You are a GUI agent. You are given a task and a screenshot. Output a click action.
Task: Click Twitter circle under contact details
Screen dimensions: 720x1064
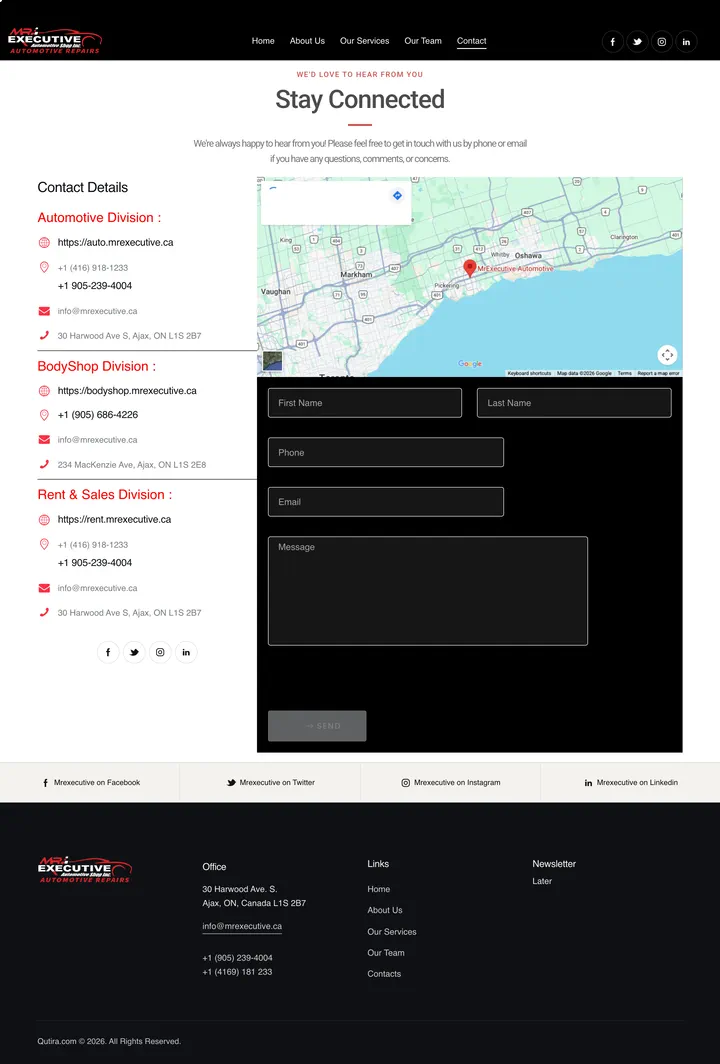[134, 652]
